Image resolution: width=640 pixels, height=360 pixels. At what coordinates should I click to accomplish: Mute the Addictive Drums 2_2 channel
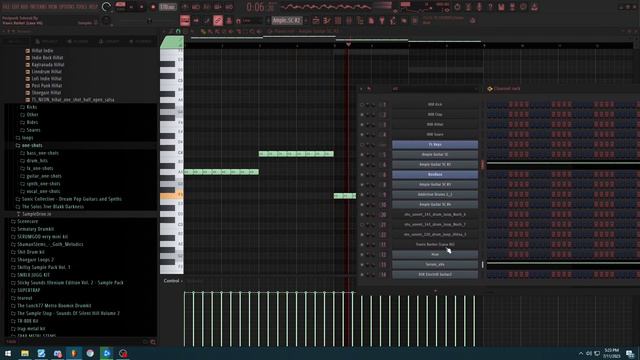pyautogui.click(x=362, y=194)
